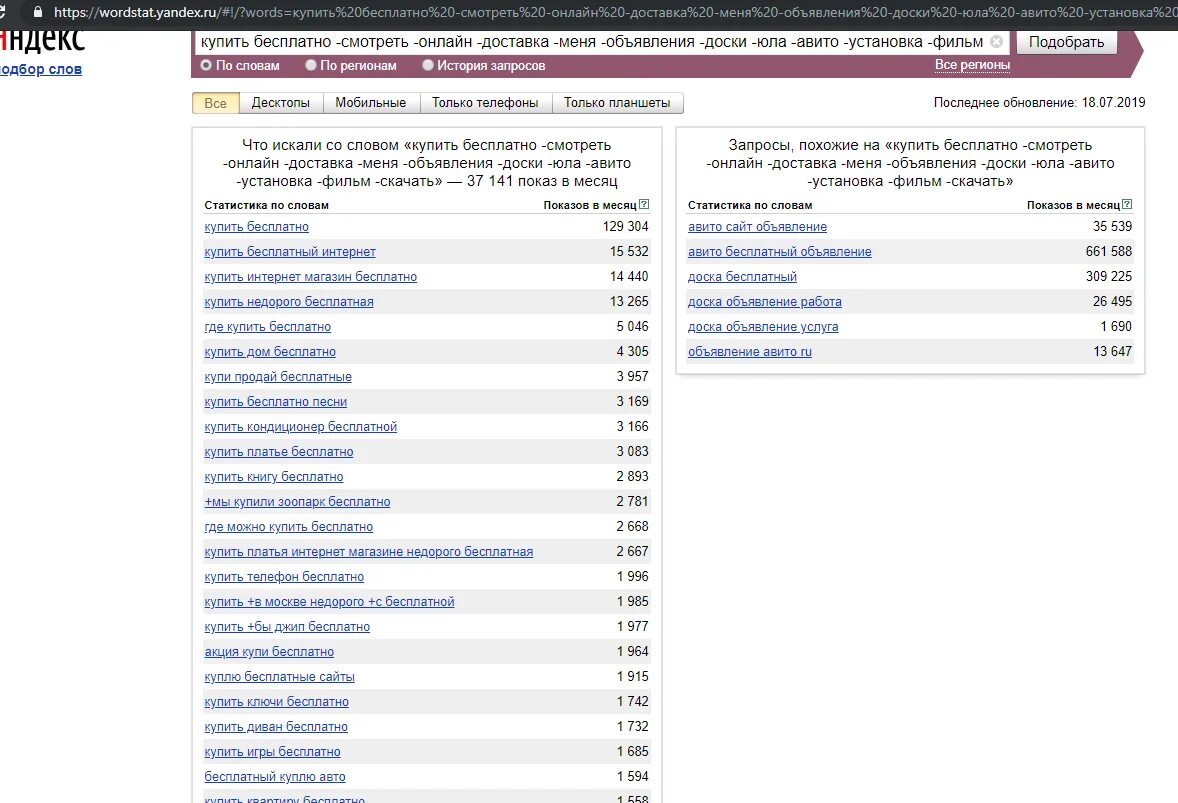Click the browser address bar URL
The width and height of the screenshot is (1178, 803).
tap(615, 12)
